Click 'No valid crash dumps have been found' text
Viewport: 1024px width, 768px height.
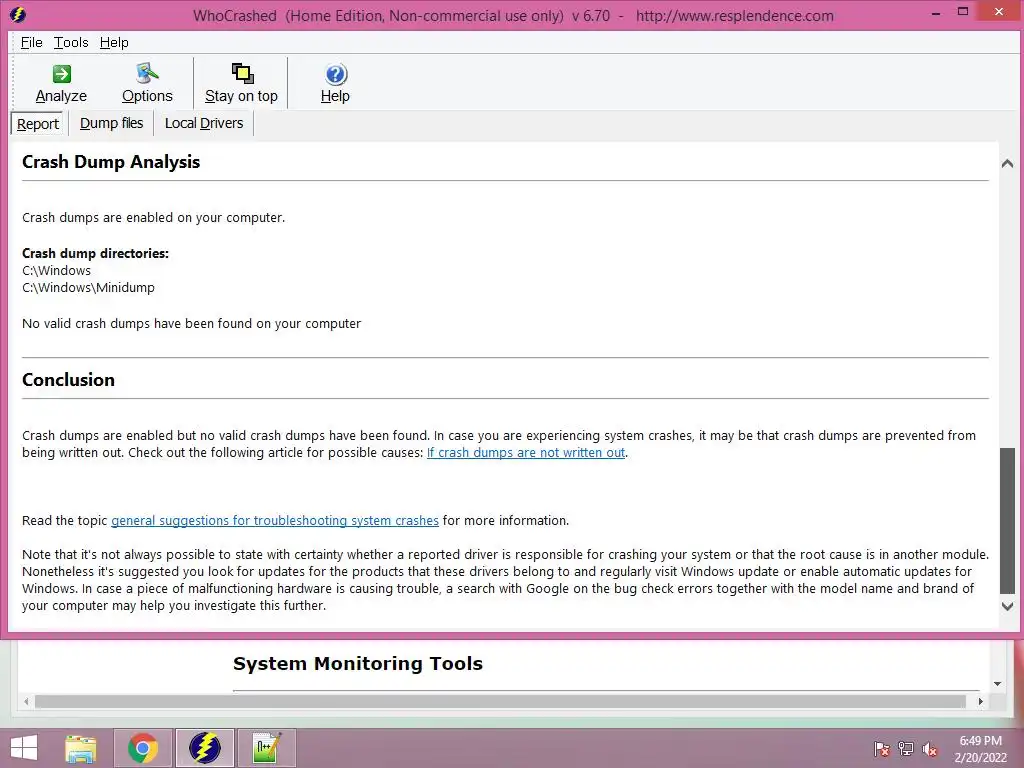click(191, 324)
